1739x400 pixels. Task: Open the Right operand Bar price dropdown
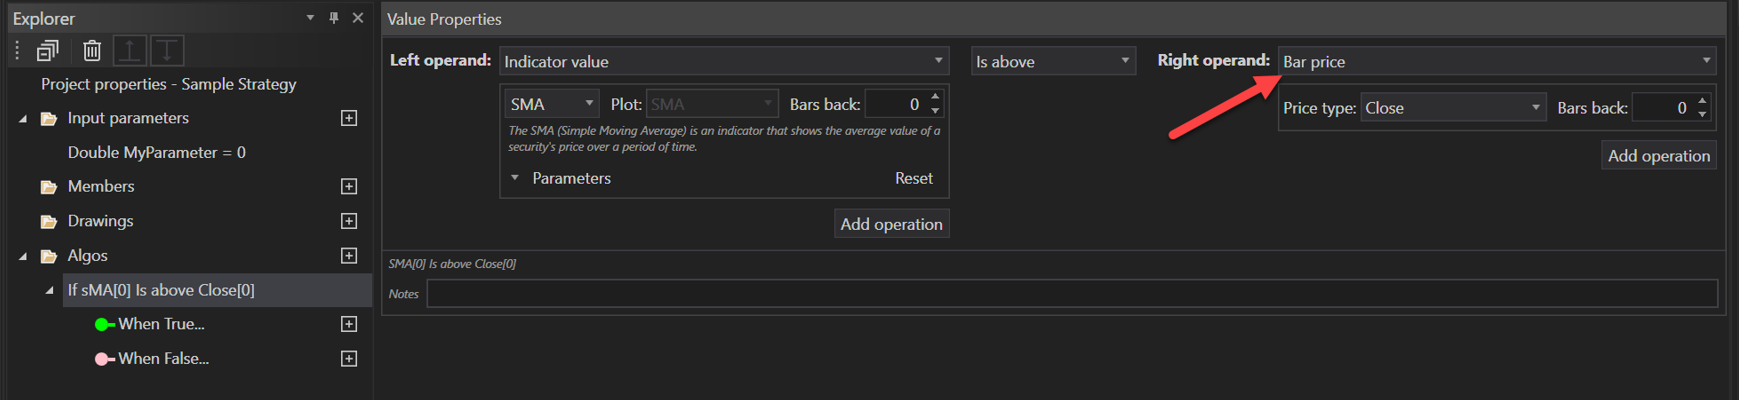(x=1496, y=61)
